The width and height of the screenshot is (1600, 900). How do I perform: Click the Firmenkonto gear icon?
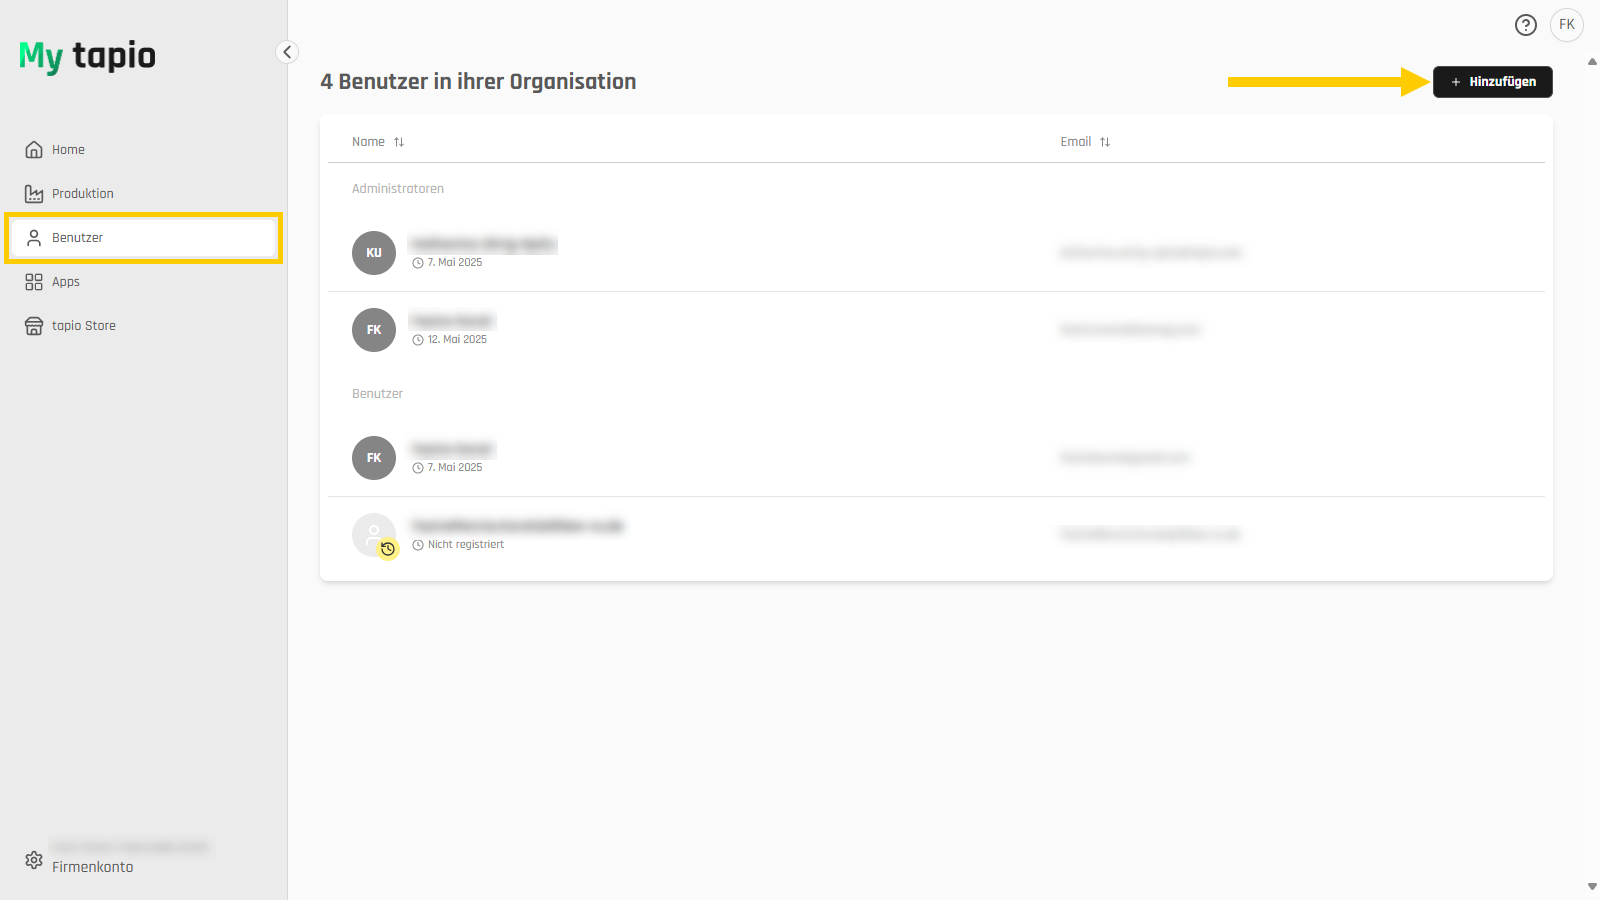click(34, 860)
